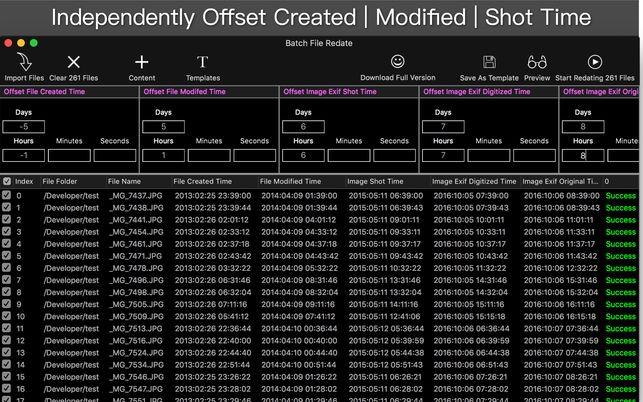Click Hours field in Offset File Created Time
This screenshot has width=643, height=402.
(23, 155)
